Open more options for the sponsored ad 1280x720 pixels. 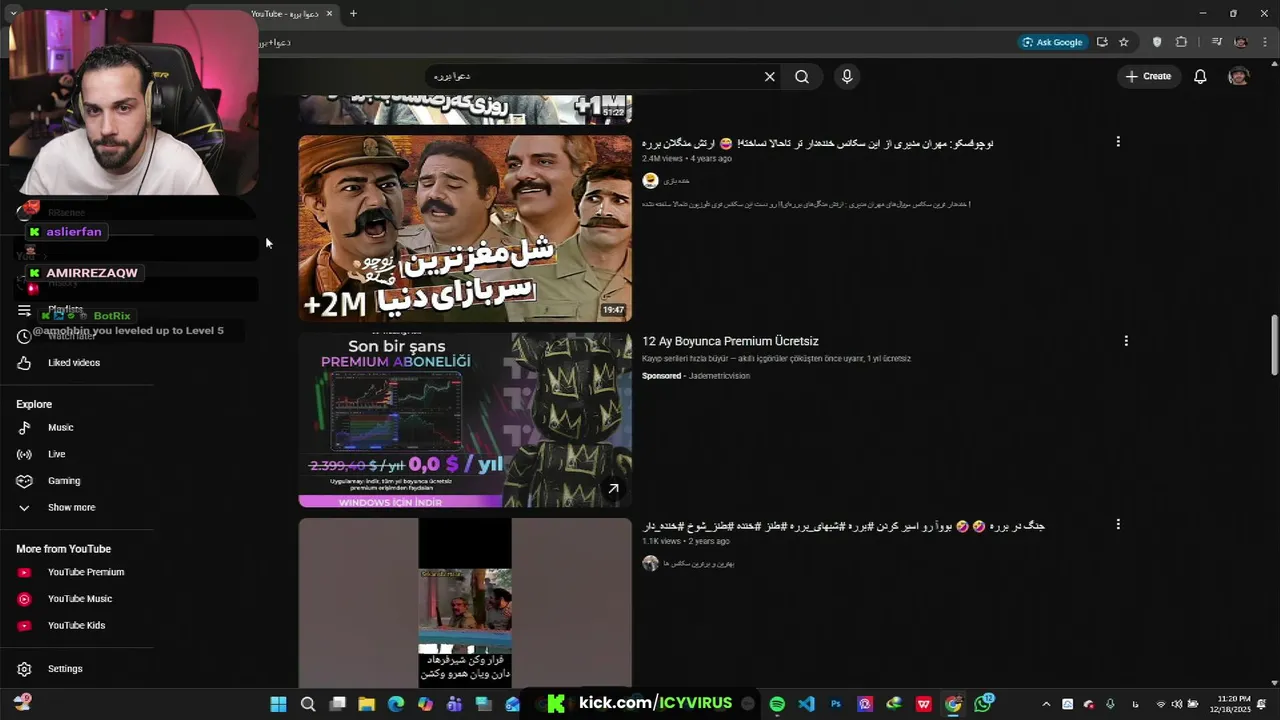1126,341
